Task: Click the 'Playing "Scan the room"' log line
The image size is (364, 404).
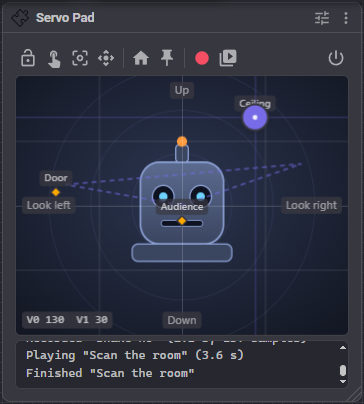Action: 135,355
